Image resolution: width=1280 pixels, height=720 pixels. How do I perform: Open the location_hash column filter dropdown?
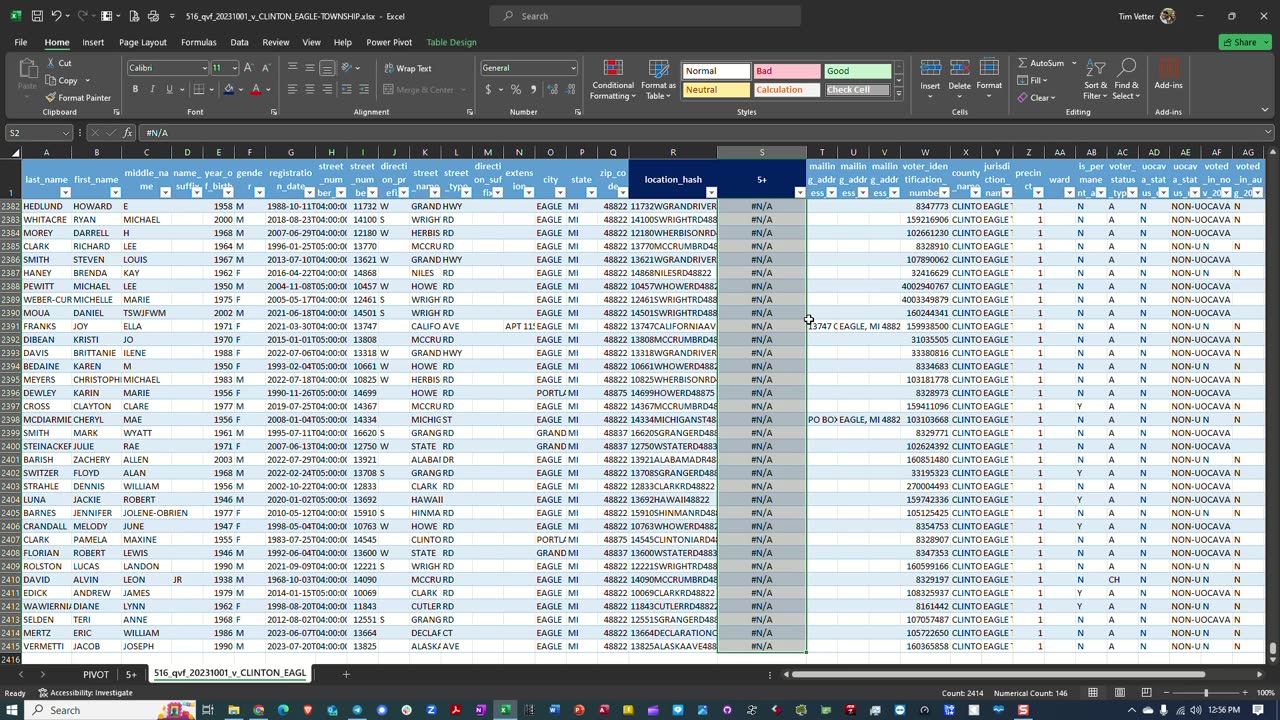point(711,193)
